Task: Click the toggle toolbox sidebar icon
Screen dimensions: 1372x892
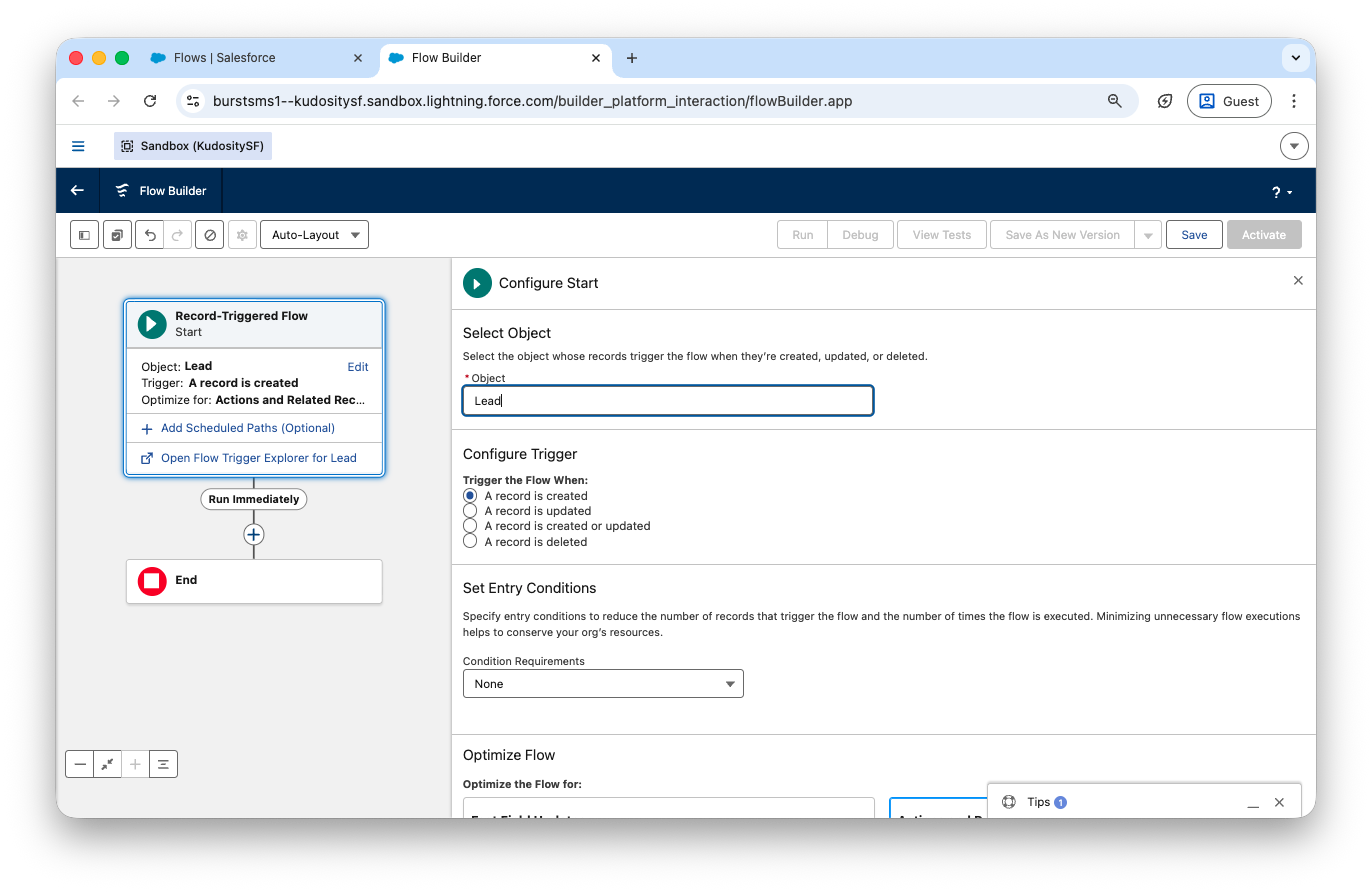Action: pos(84,235)
